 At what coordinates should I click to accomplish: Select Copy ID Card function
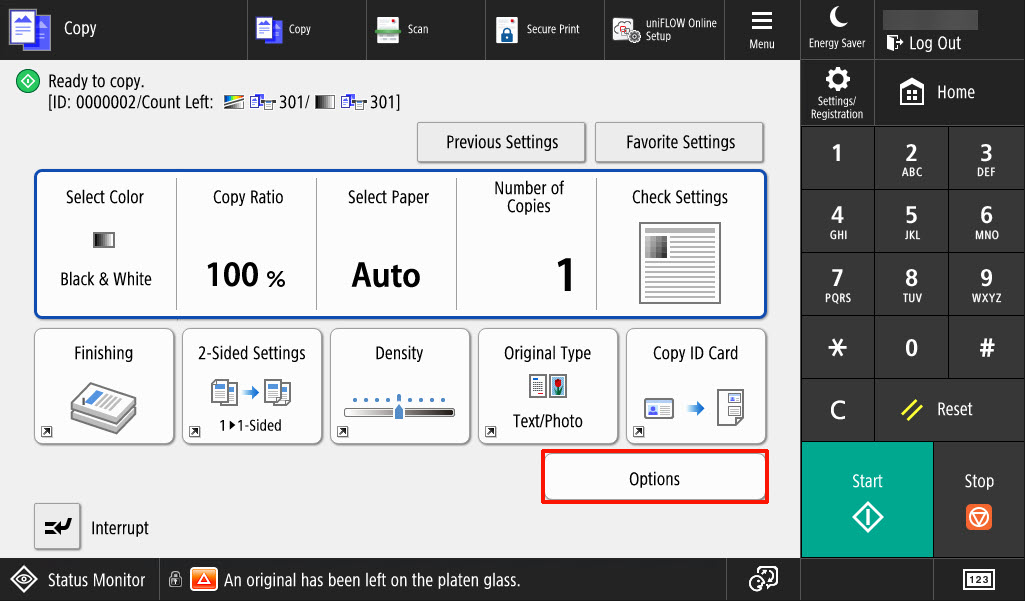pyautogui.click(x=696, y=386)
